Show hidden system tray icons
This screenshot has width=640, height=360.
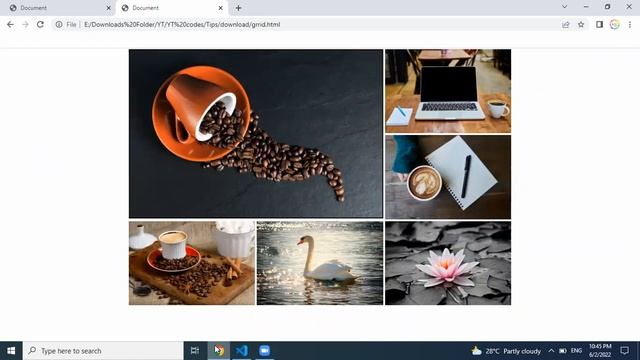[551, 351]
